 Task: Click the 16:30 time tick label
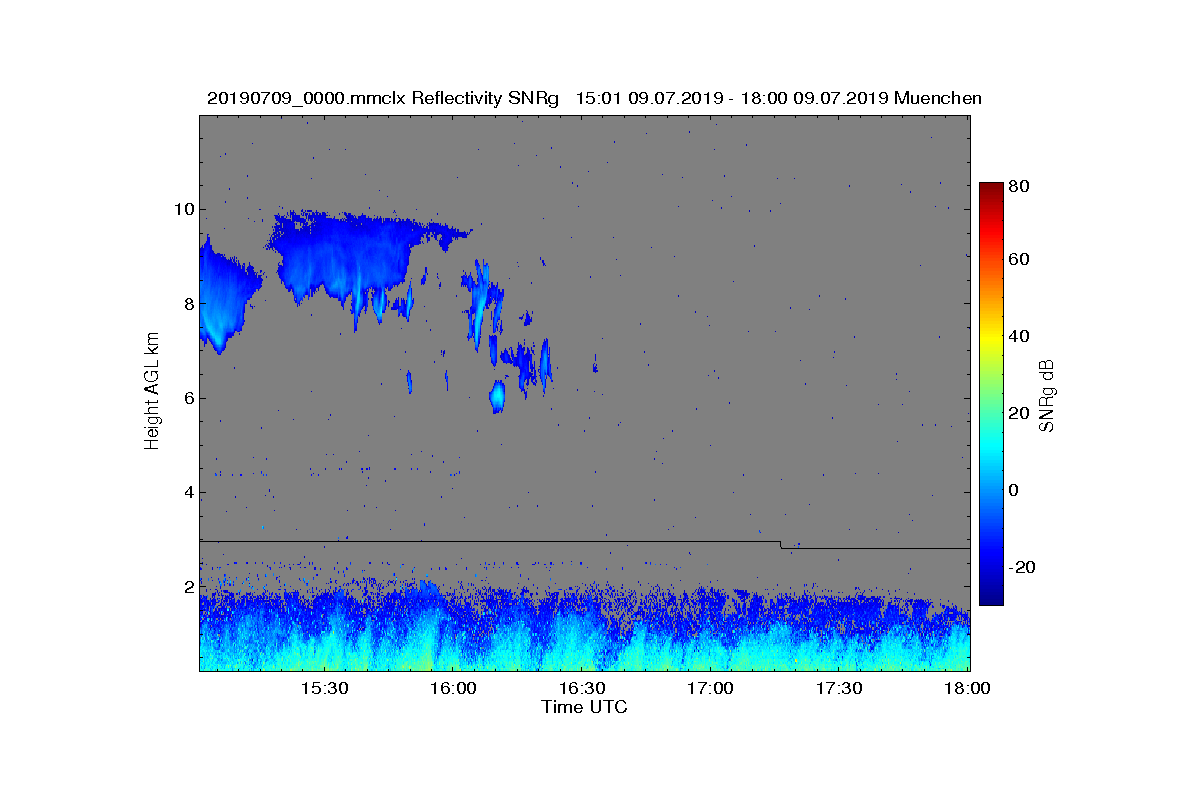[x=582, y=689]
